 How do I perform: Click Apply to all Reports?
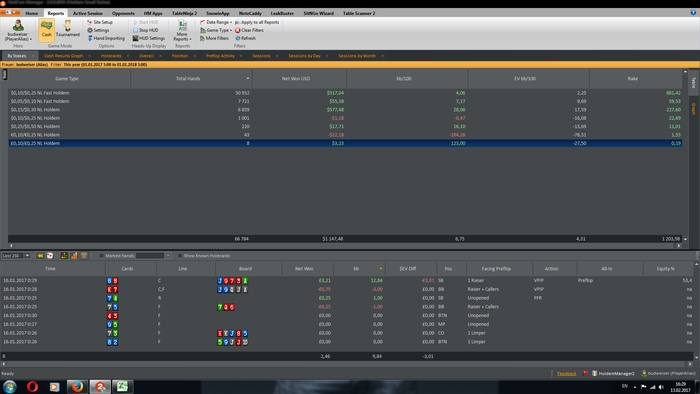pyautogui.click(x=257, y=22)
